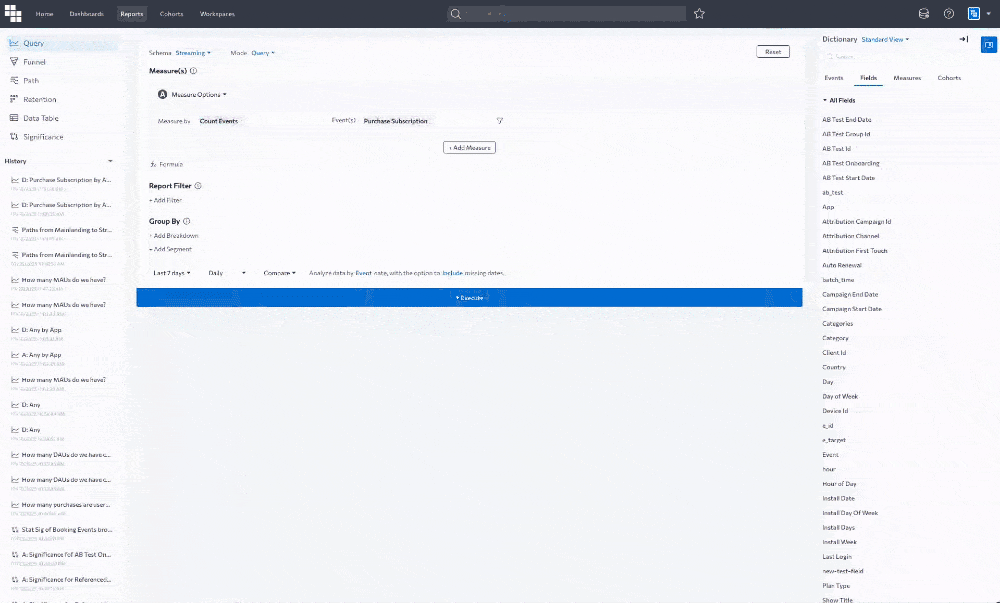Click the Dictionary search field

890,57
